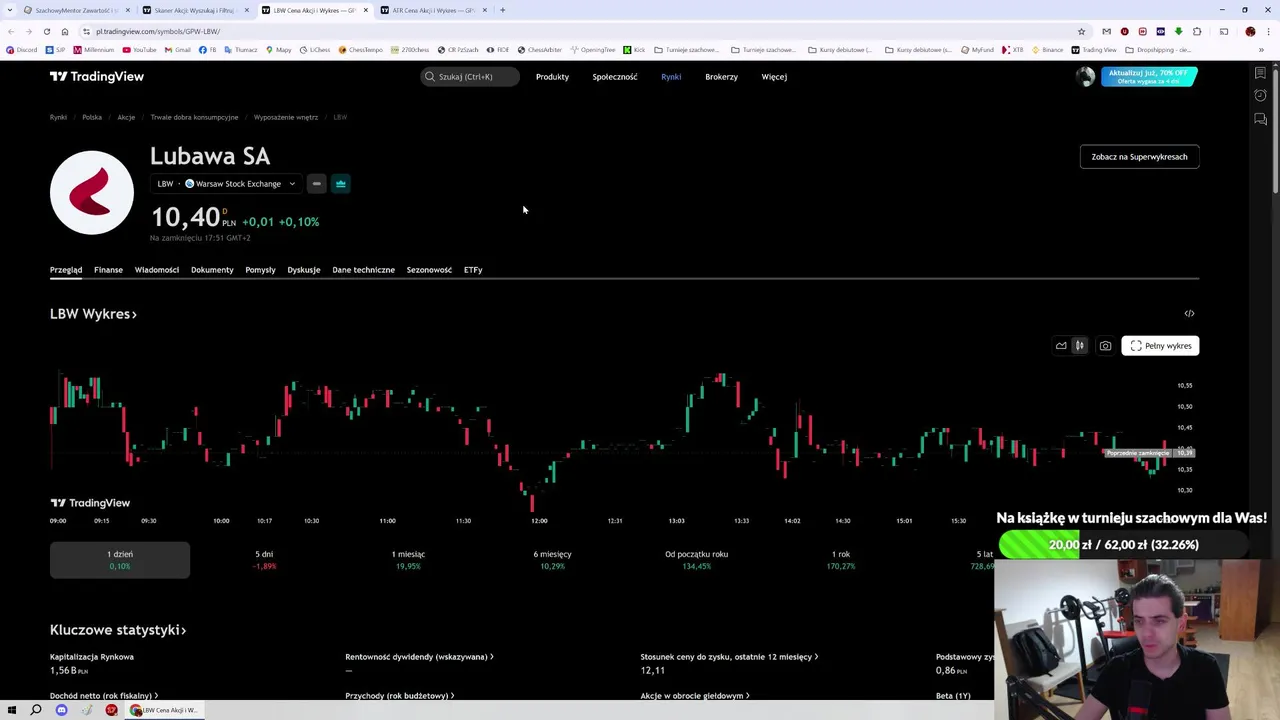Click the teal market icon beside the exchange

[341, 184]
